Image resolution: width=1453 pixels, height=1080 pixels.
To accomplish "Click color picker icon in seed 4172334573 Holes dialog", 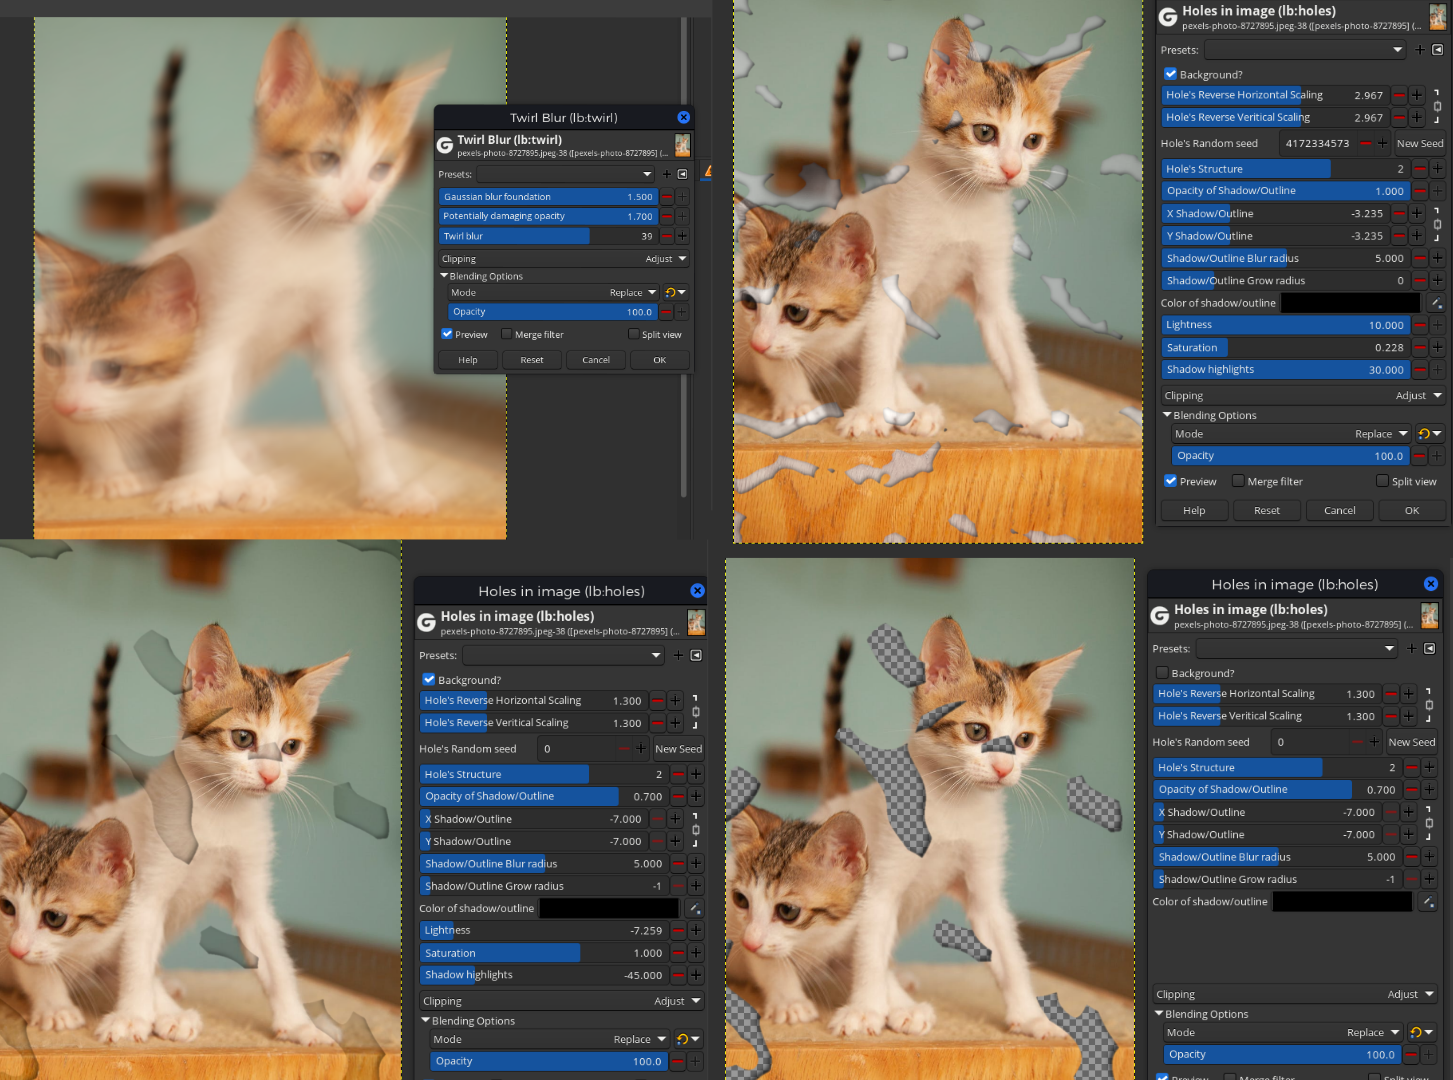I will pyautogui.click(x=1436, y=303).
